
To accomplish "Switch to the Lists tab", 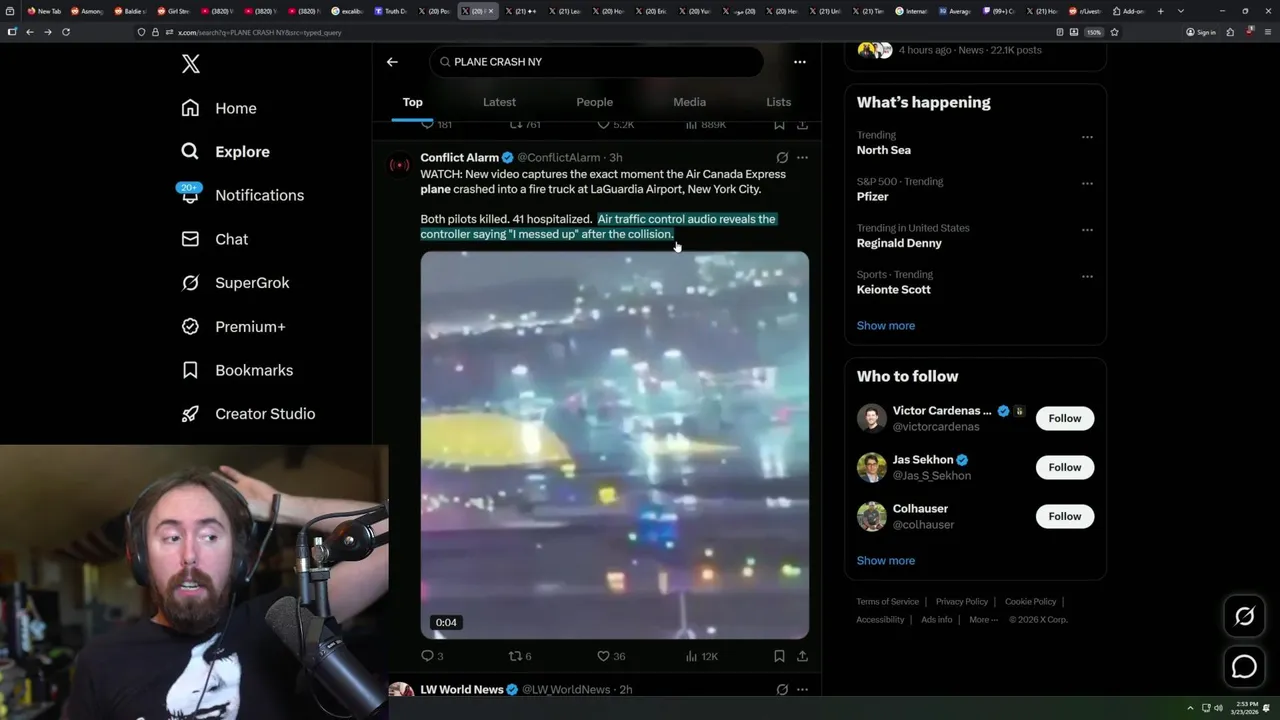I will click(778, 102).
